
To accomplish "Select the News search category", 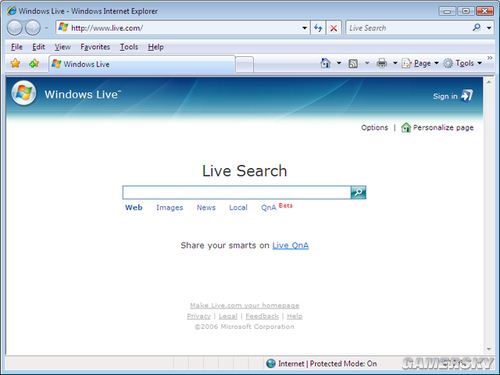I will click(x=206, y=208).
